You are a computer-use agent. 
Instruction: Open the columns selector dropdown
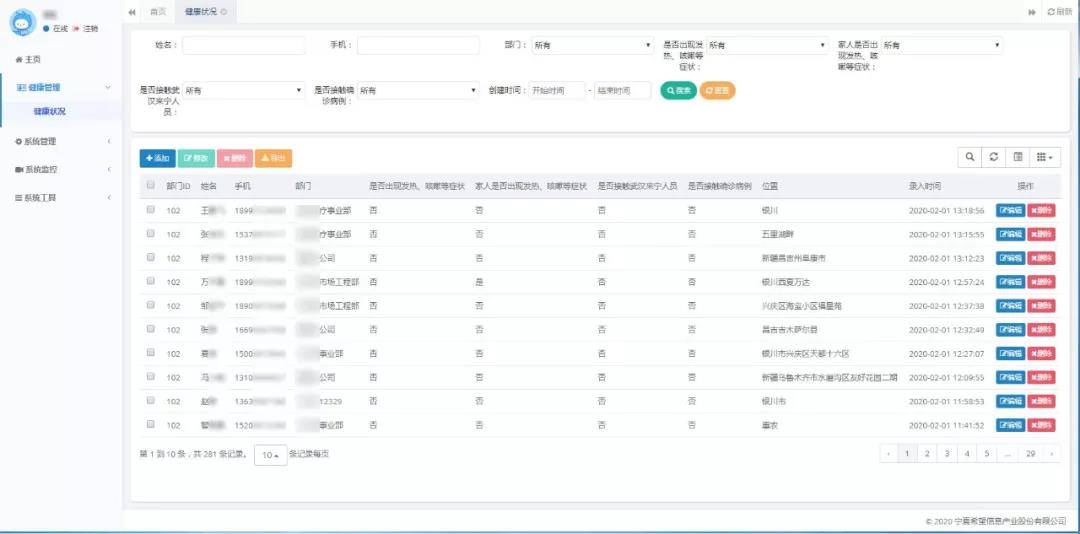1046,157
